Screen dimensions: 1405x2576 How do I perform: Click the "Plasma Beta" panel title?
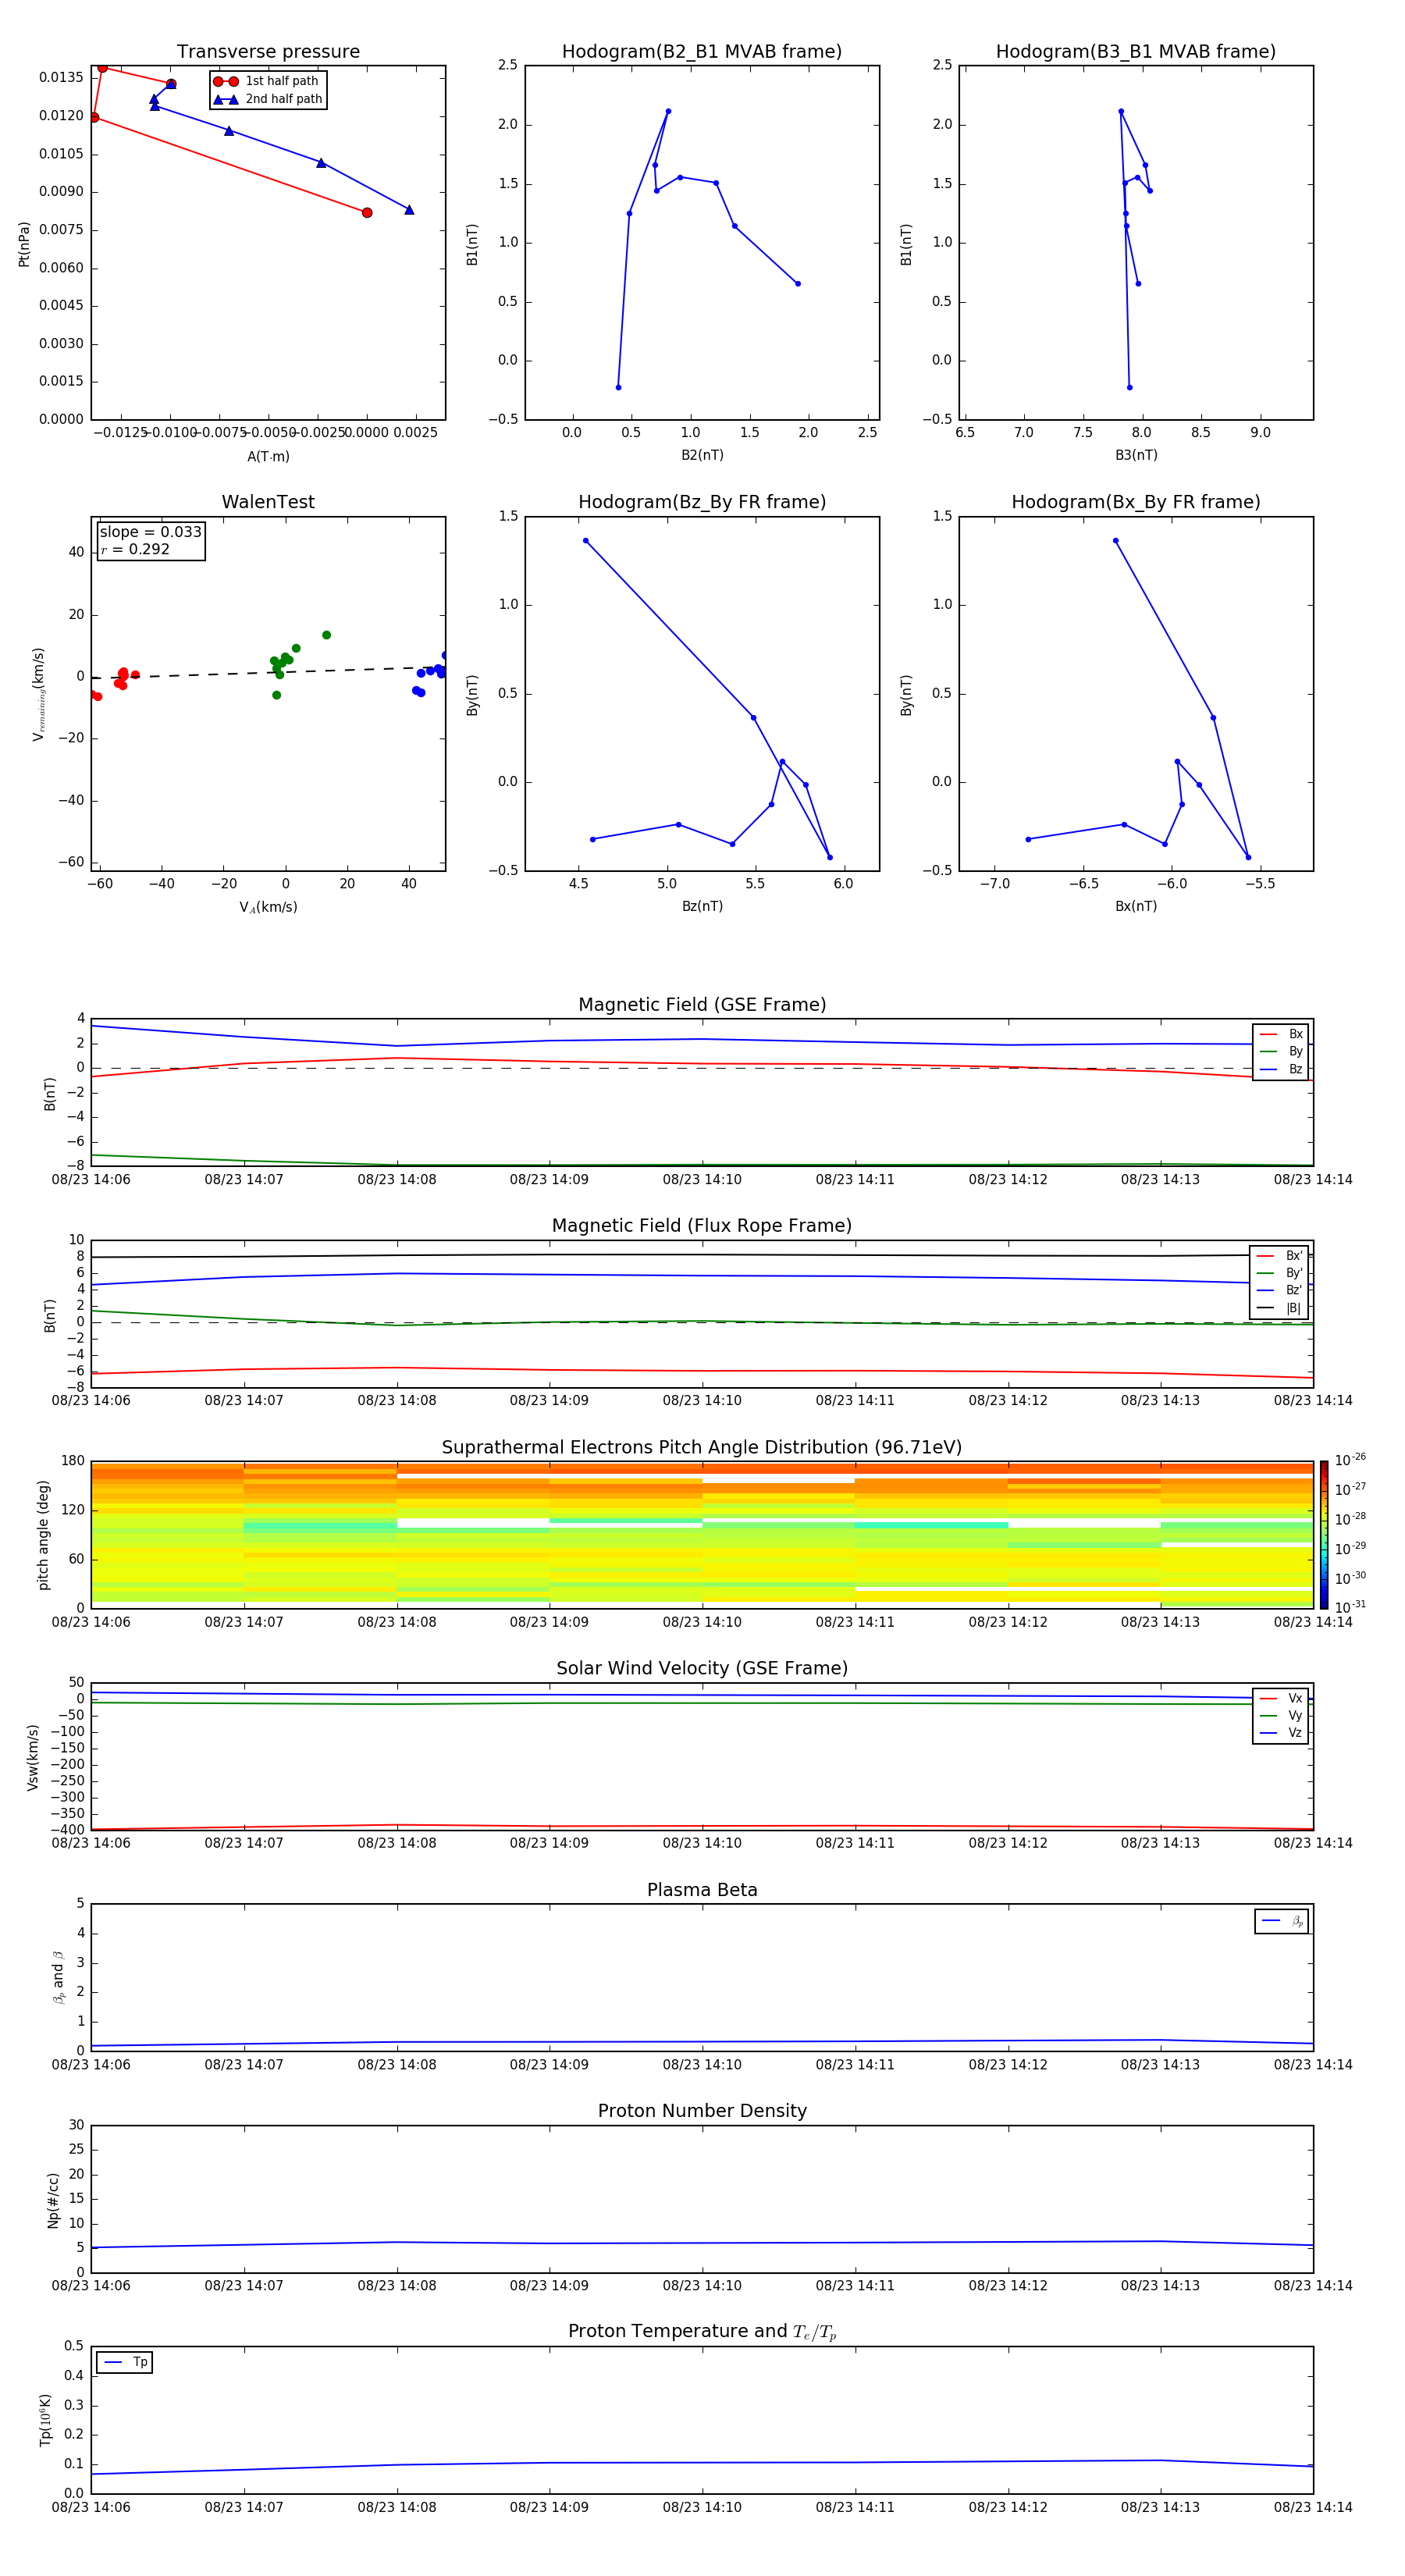click(x=702, y=1890)
